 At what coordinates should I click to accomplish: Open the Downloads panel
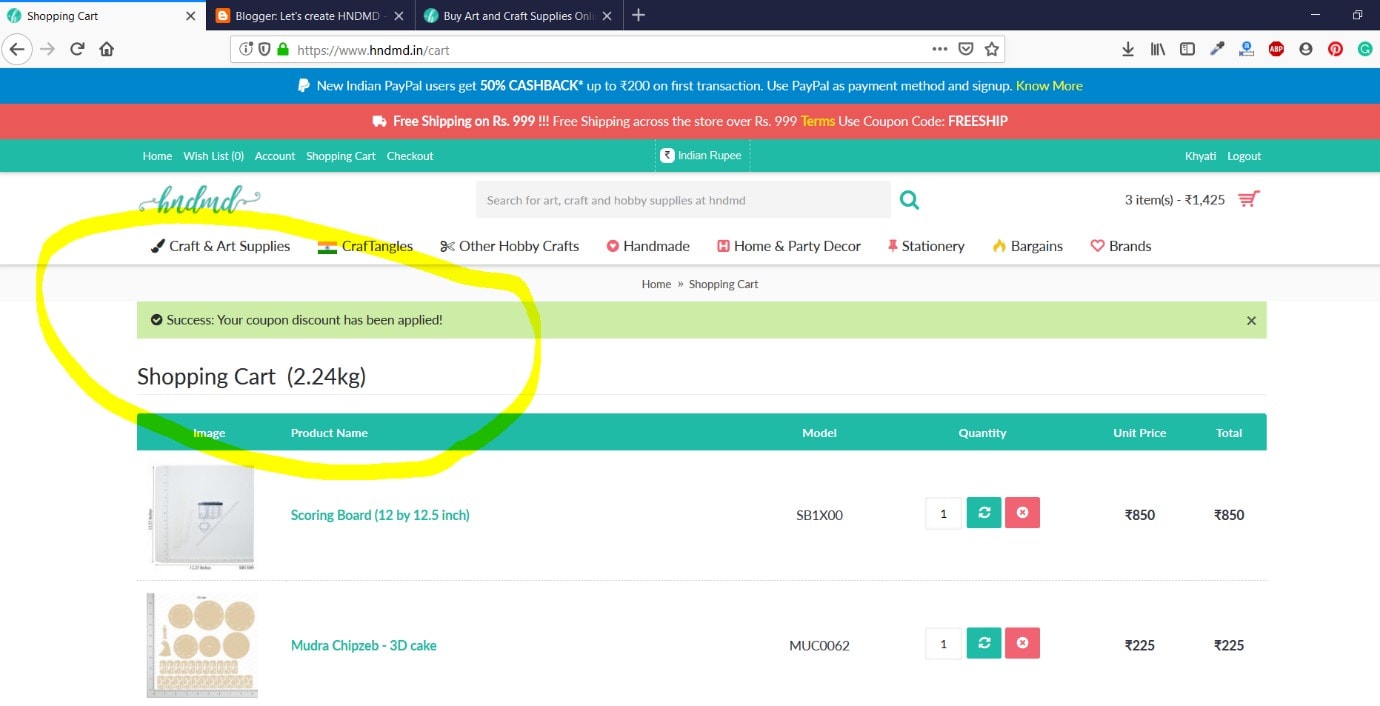tap(1128, 49)
